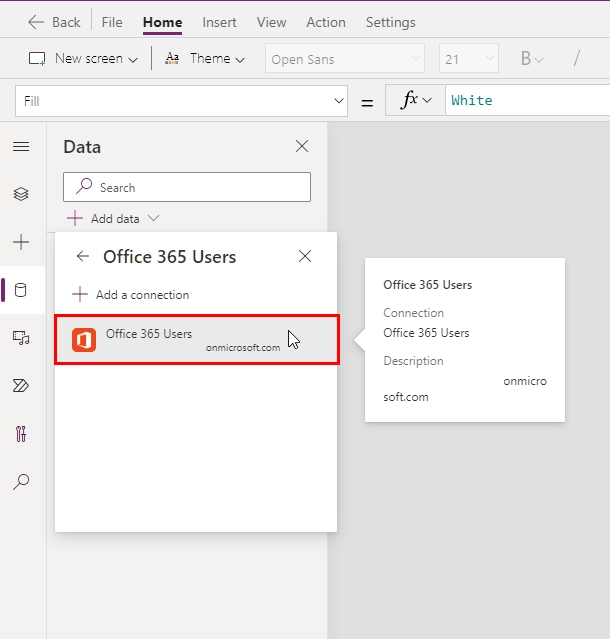Open the Insert tab

click(x=219, y=22)
